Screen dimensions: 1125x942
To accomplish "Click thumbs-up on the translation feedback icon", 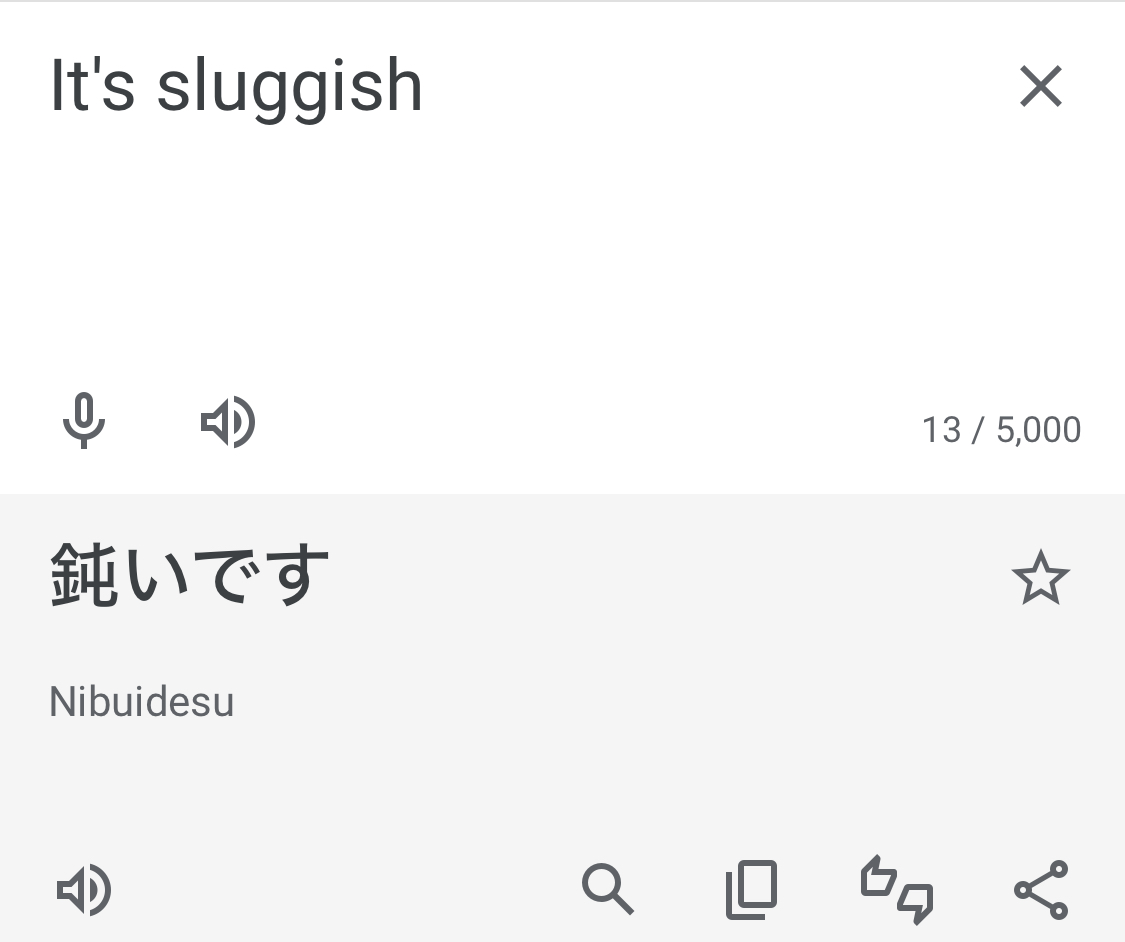I will pyautogui.click(x=879, y=877).
